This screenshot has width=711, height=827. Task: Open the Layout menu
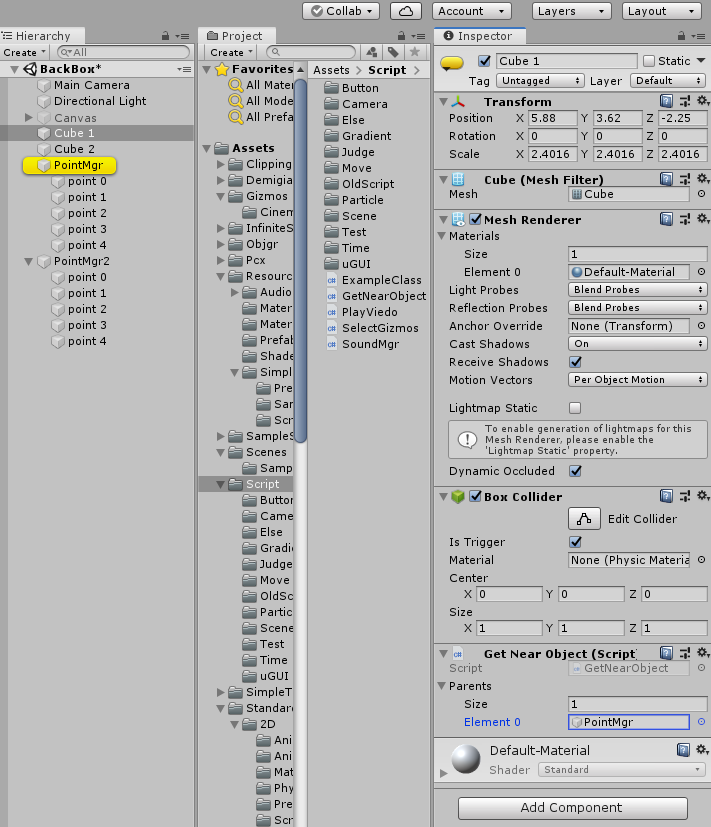[x=661, y=11]
